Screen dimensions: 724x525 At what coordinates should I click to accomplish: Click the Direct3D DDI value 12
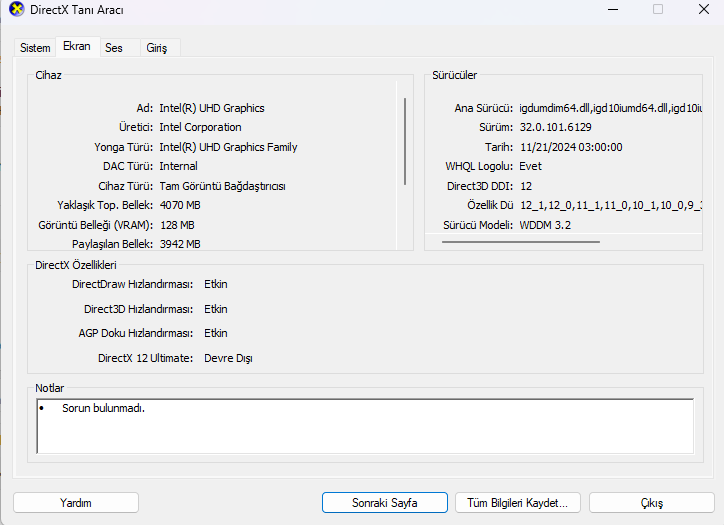pyautogui.click(x=526, y=186)
